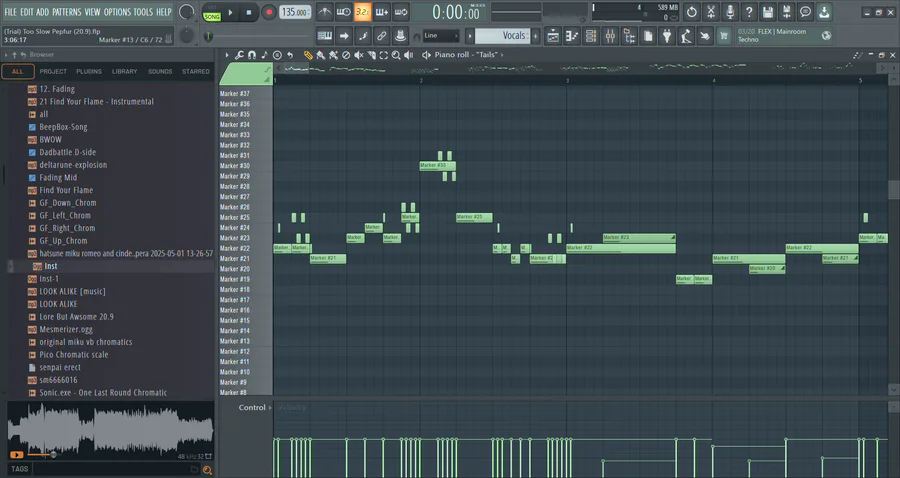
Task: Open the touch controller hand icon
Action: 704,36
